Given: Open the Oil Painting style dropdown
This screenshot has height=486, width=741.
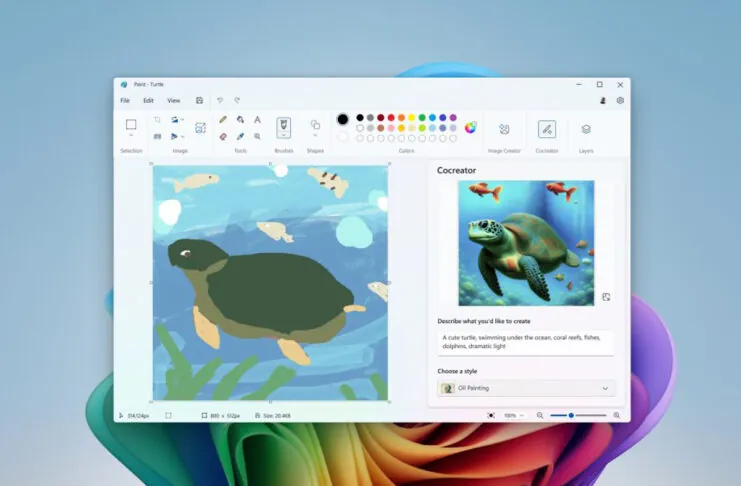Looking at the screenshot, I should pyautogui.click(x=526, y=388).
